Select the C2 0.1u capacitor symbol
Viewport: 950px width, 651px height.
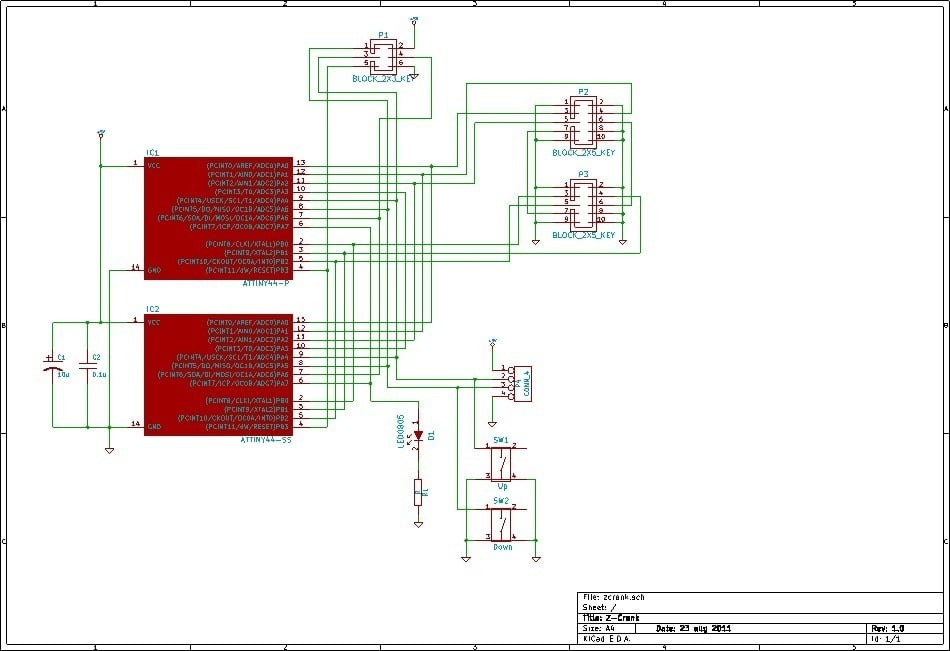[86, 367]
